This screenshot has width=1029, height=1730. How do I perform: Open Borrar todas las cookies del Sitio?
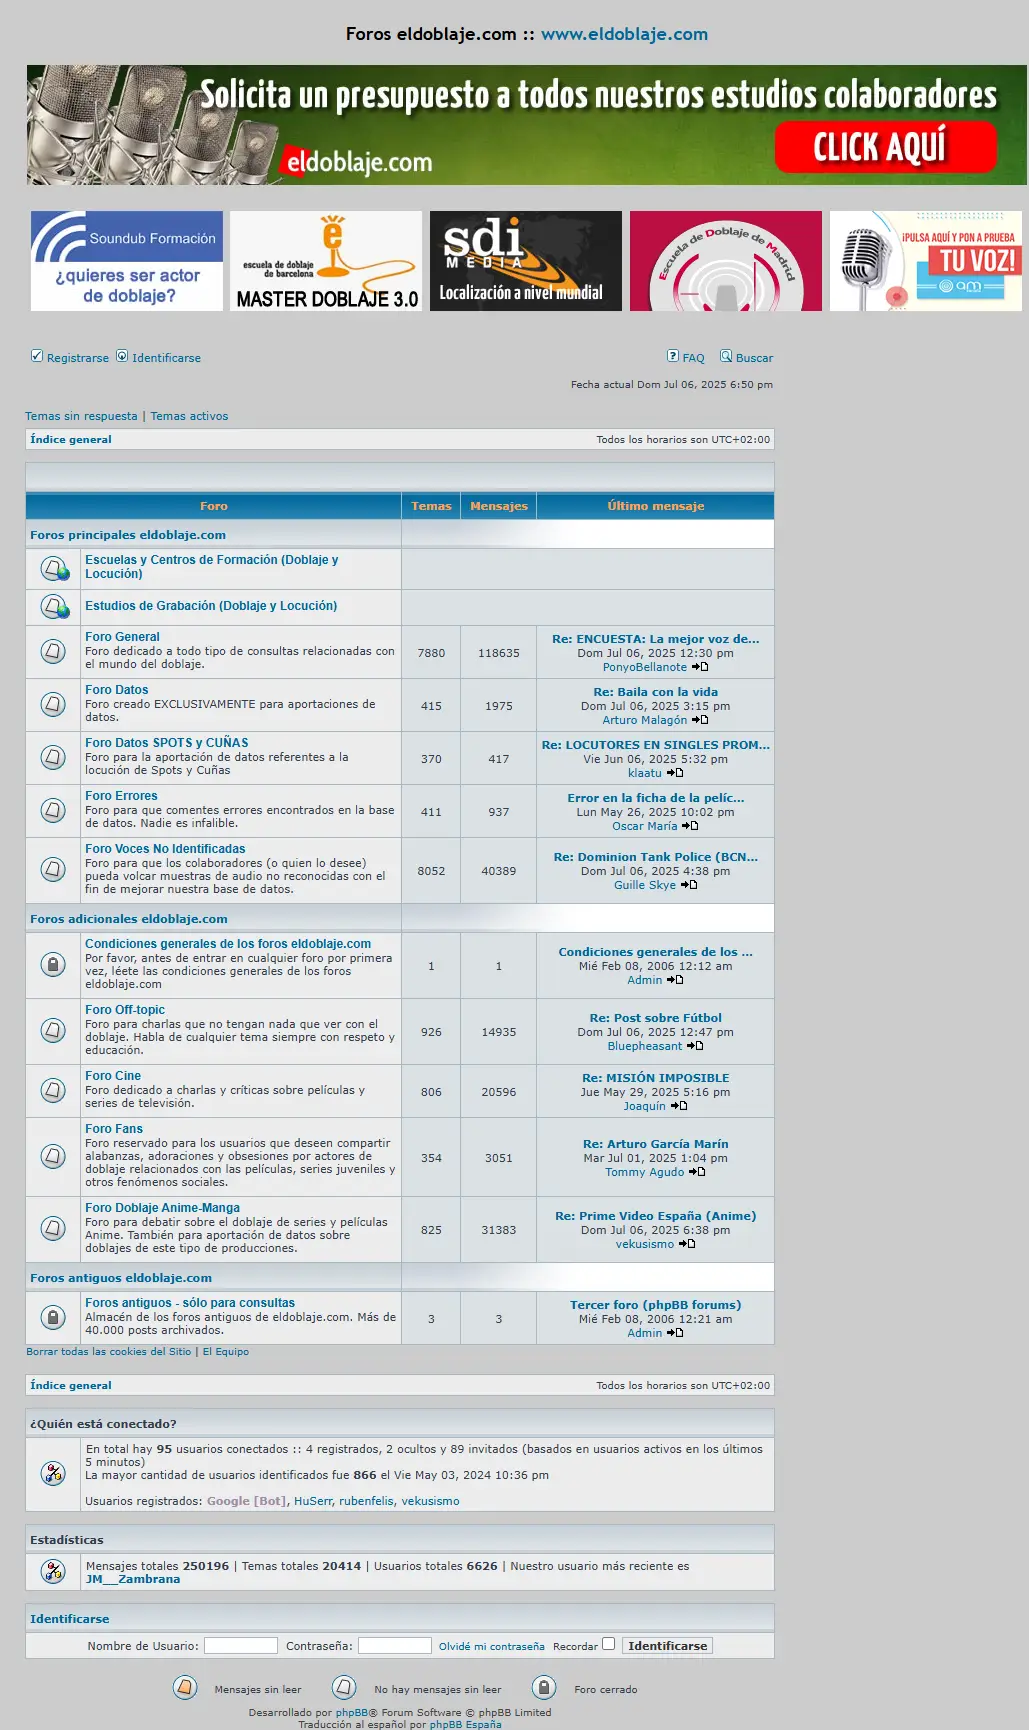coord(108,1351)
